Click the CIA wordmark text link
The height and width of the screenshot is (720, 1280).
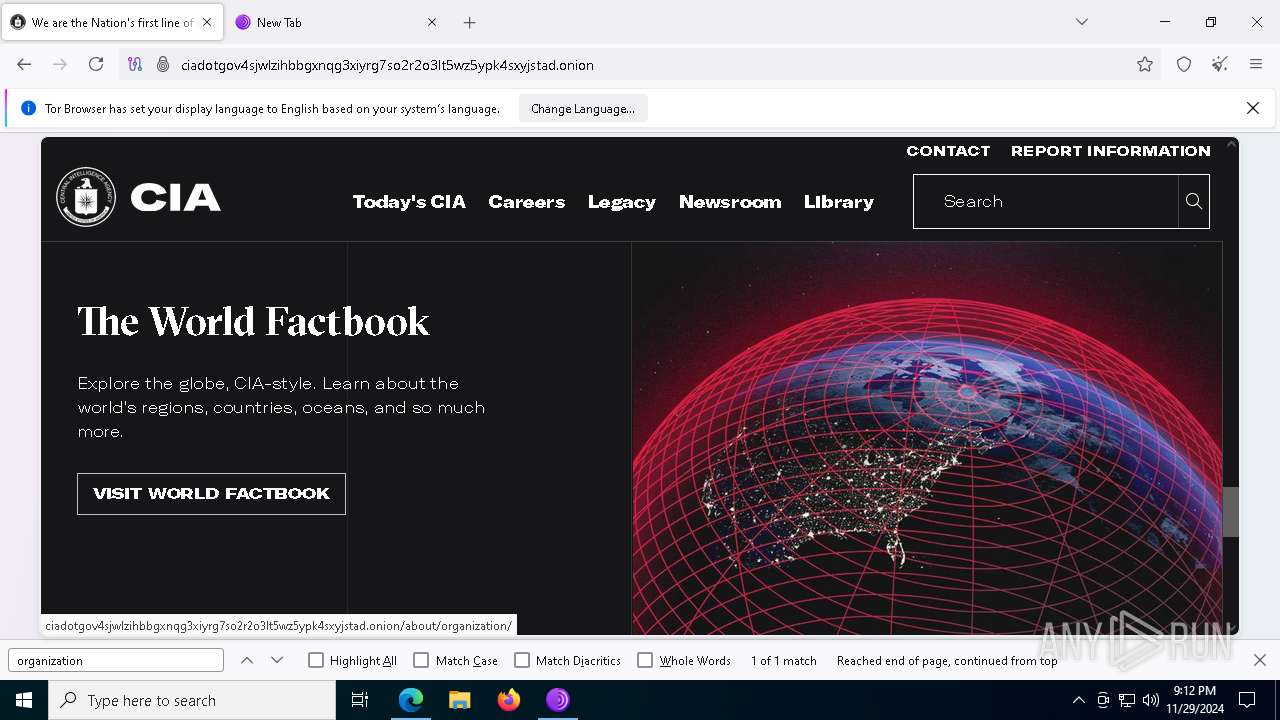175,198
